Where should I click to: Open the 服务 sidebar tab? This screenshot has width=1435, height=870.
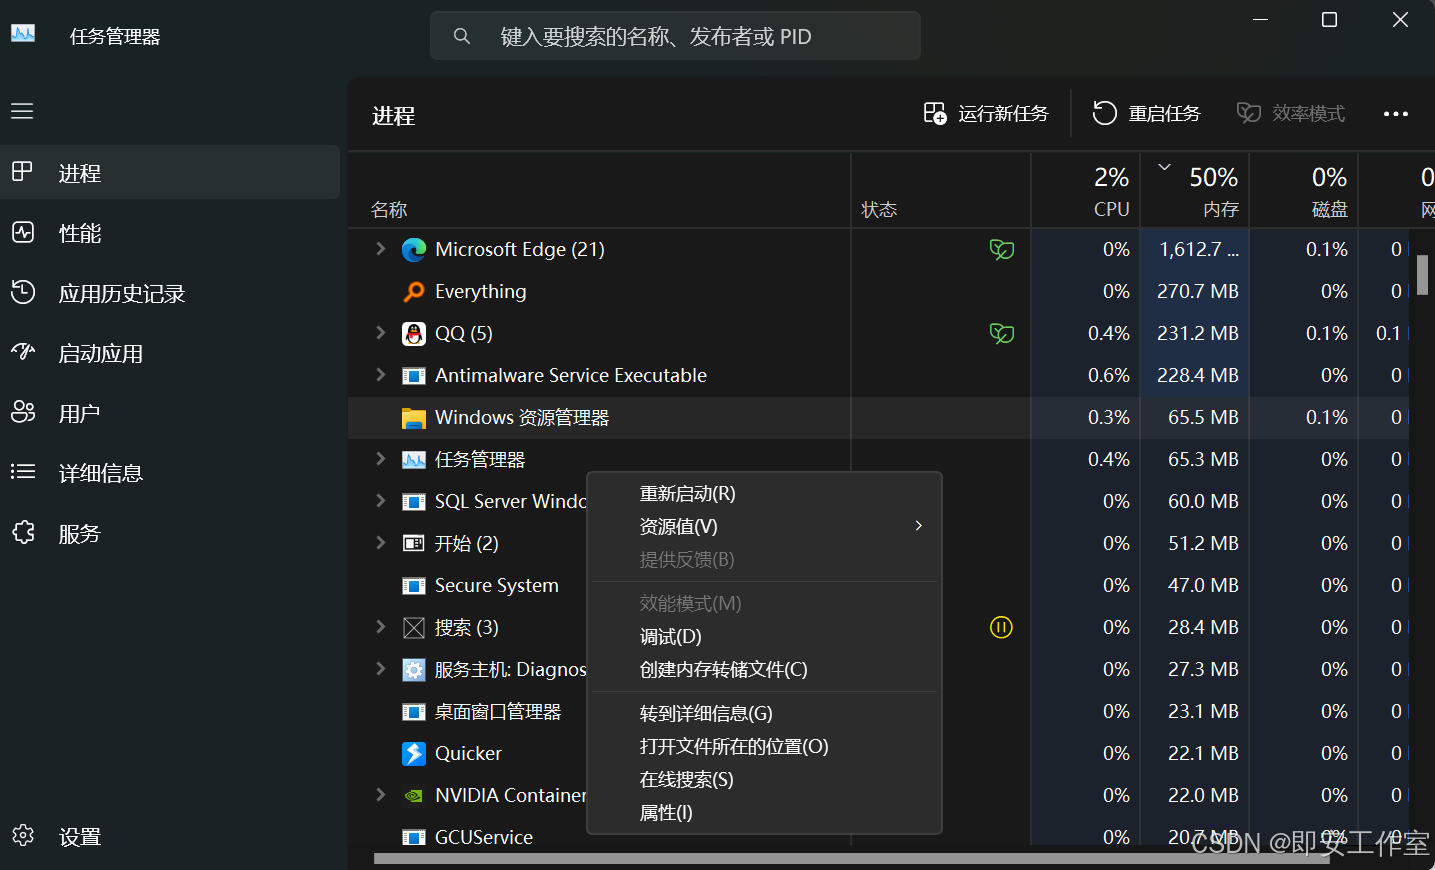pos(170,533)
